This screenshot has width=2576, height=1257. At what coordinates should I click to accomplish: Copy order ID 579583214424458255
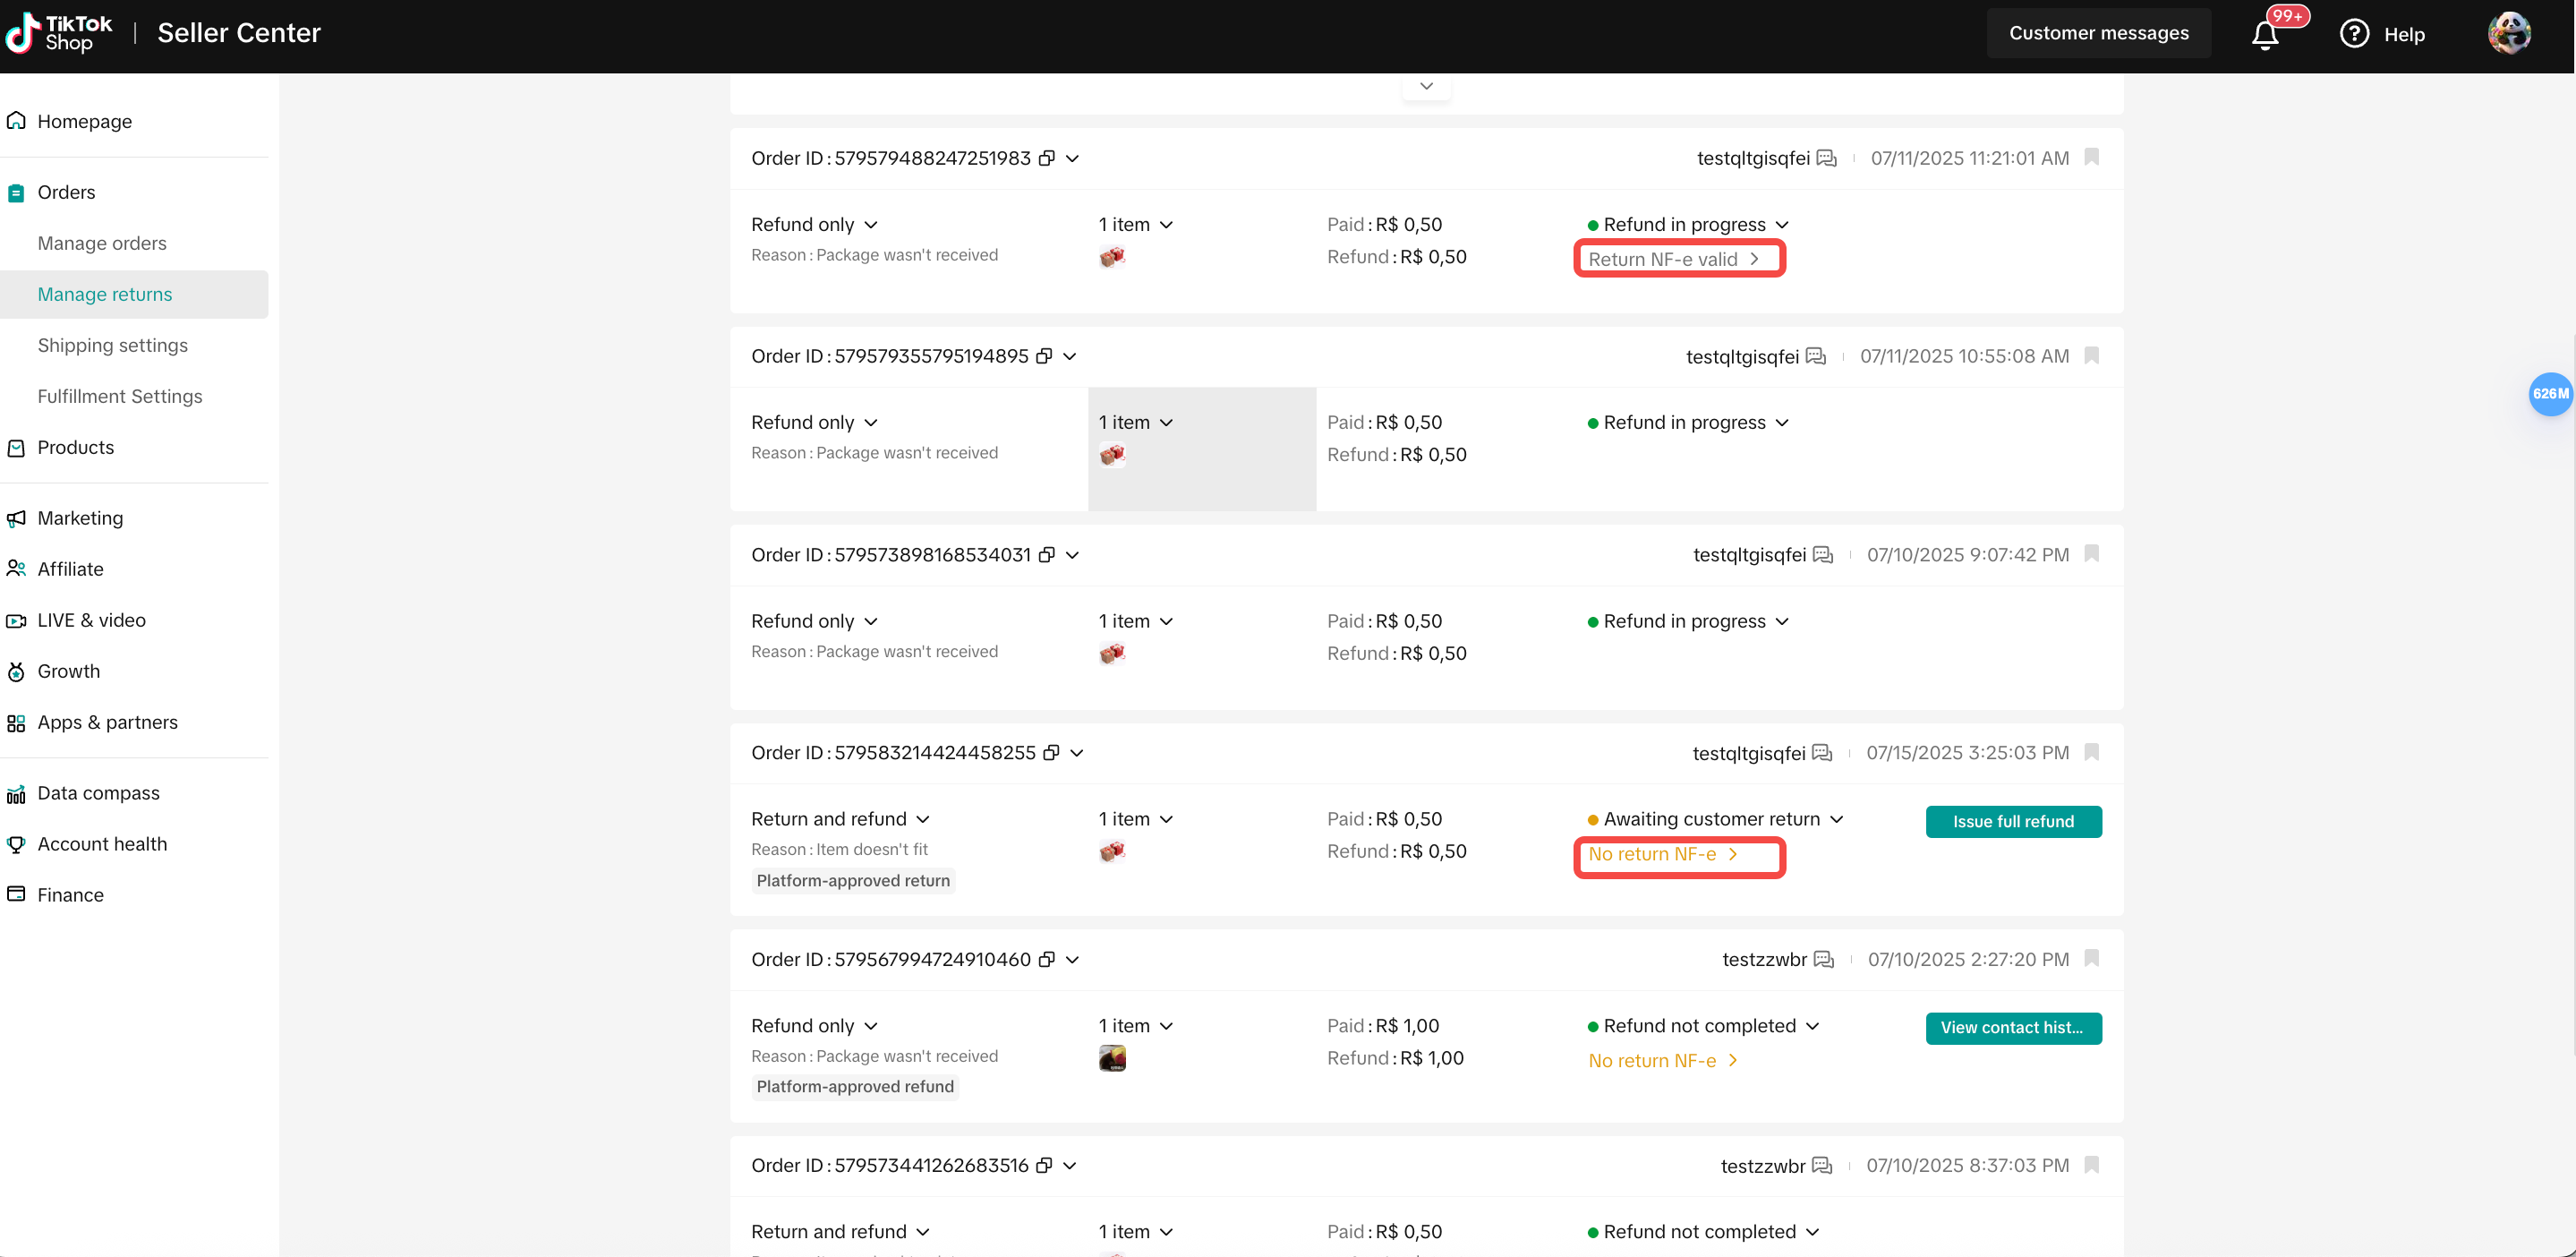click(x=1051, y=753)
